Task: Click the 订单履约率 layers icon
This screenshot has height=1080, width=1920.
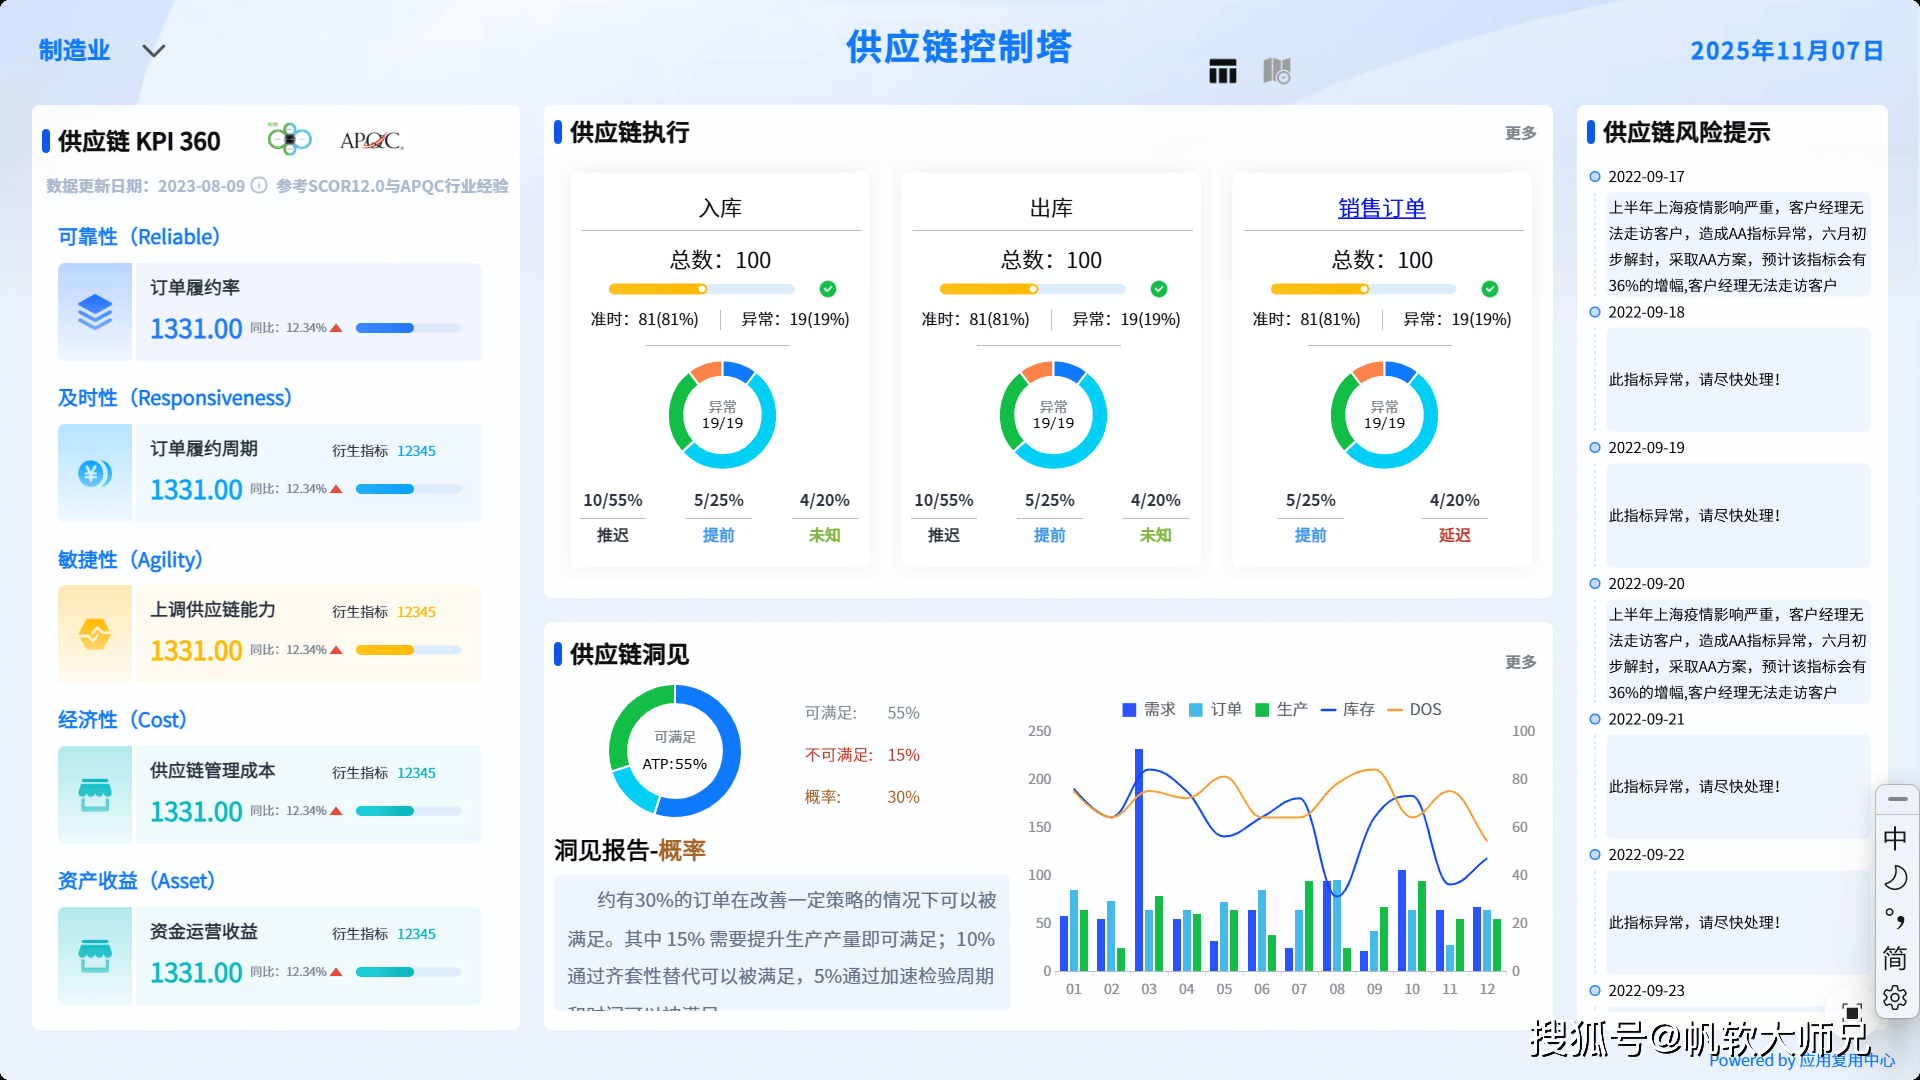Action: 95,312
